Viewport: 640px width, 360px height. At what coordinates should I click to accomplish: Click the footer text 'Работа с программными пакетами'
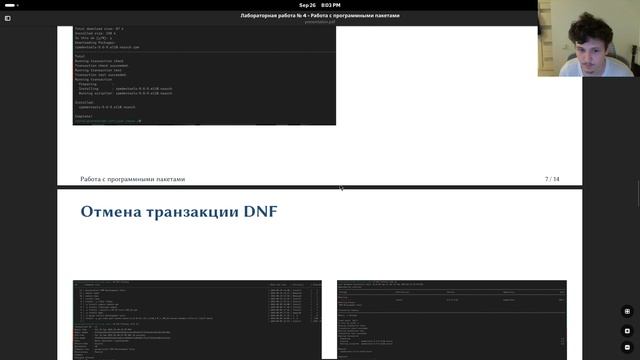(133, 179)
